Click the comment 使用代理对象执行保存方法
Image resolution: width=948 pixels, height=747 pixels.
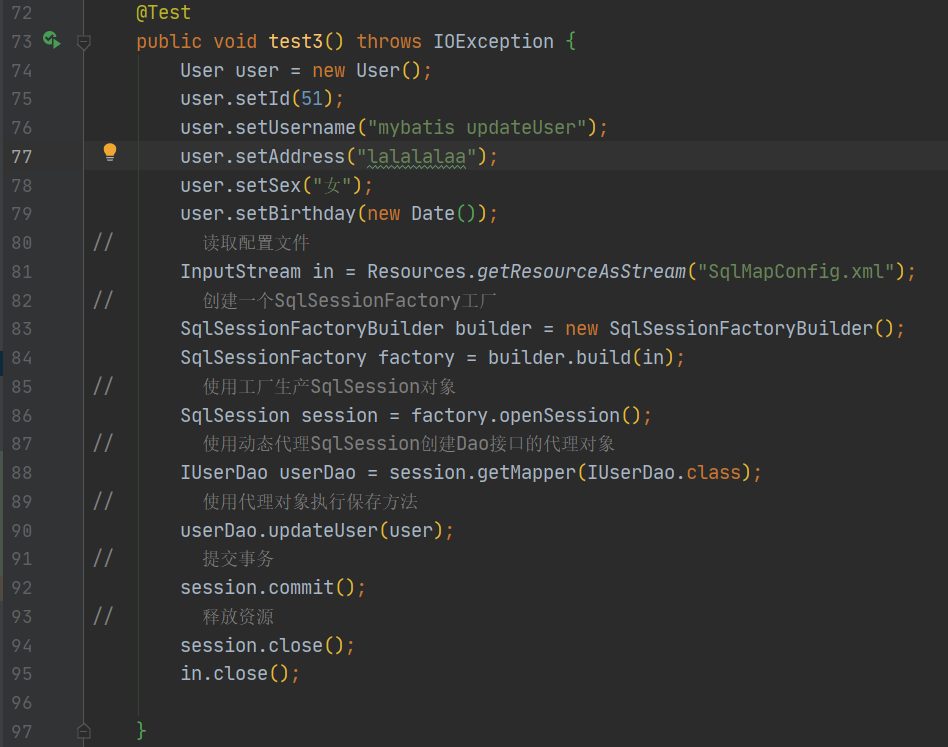tap(310, 502)
